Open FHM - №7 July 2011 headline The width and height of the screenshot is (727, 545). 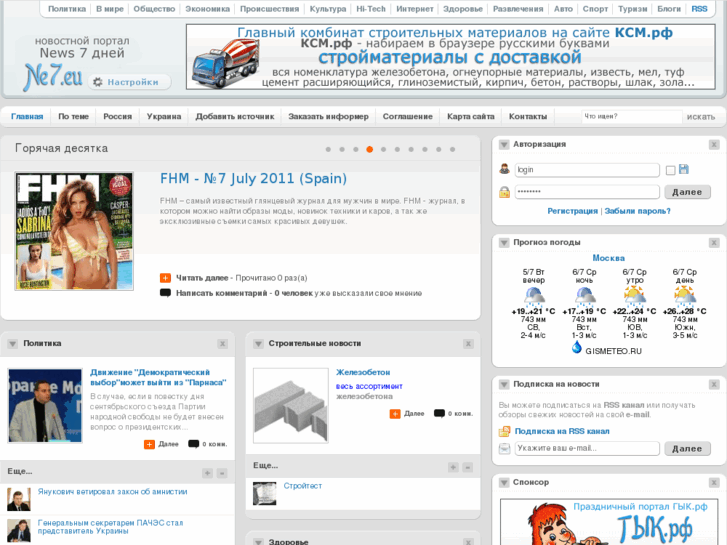pos(253,179)
